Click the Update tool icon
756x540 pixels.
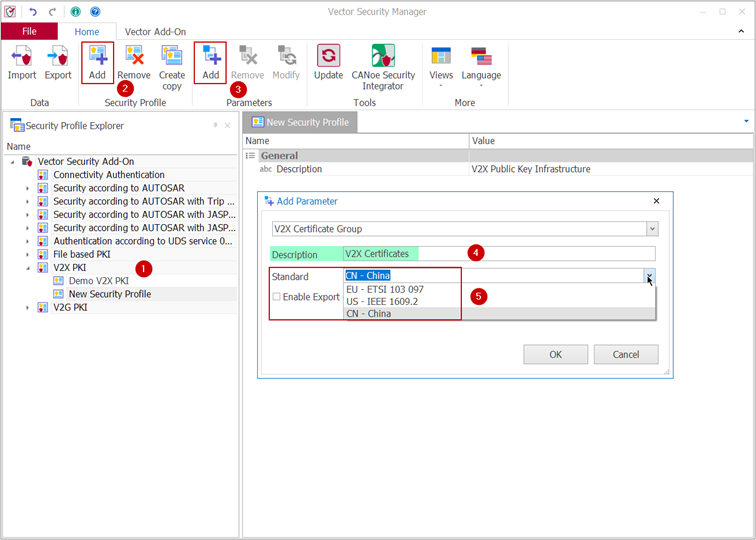click(328, 63)
